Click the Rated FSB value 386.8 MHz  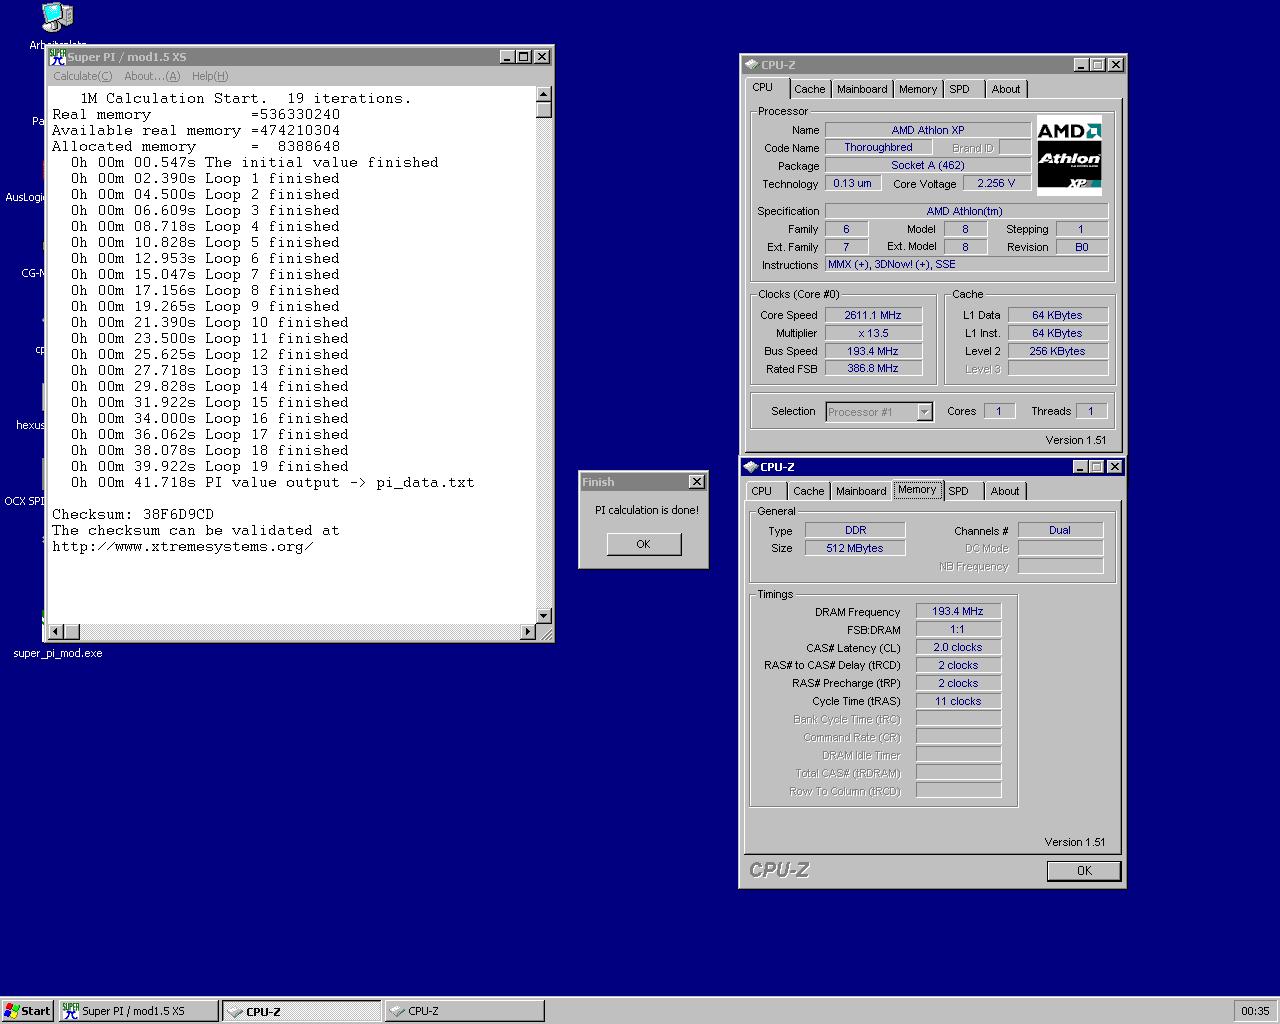(873, 369)
